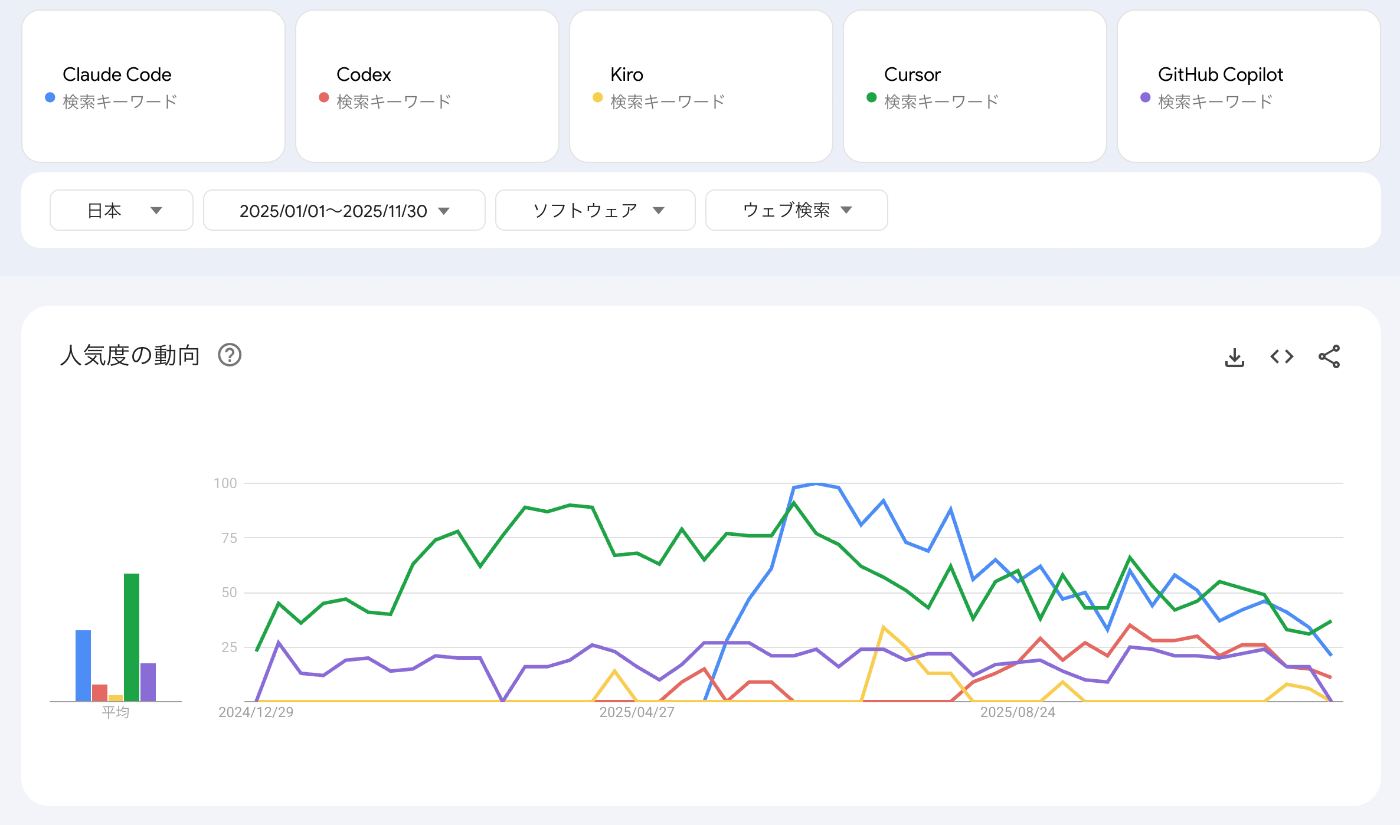This screenshot has height=825, width=1400.
Task: Select the Kiro comparison card
Action: [700, 86]
